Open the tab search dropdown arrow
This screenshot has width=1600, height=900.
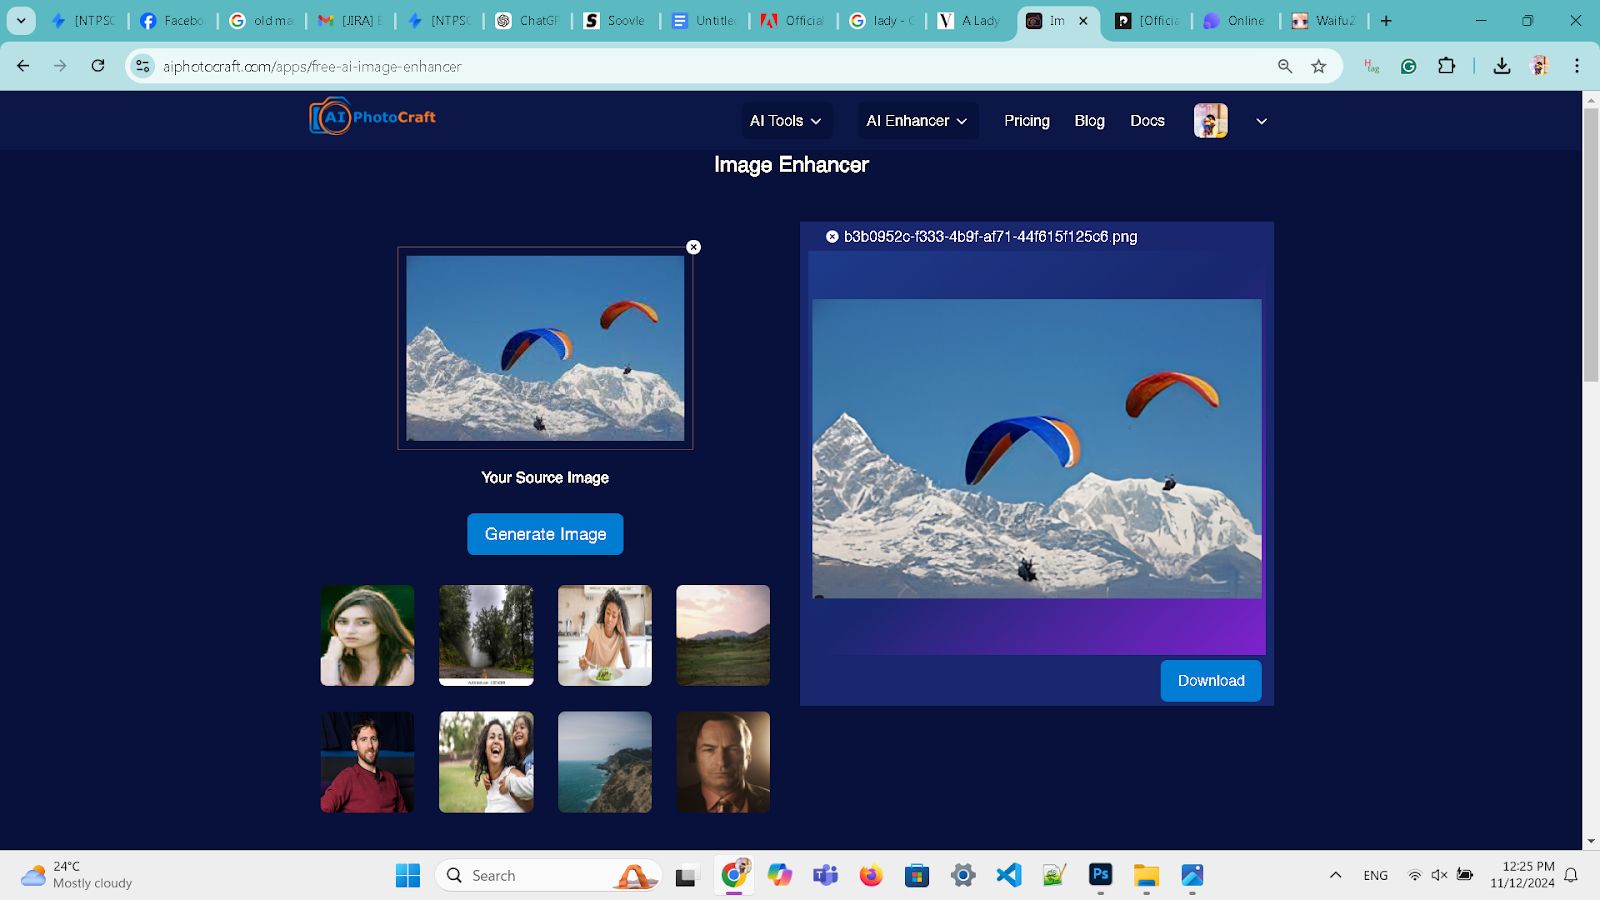(x=21, y=20)
